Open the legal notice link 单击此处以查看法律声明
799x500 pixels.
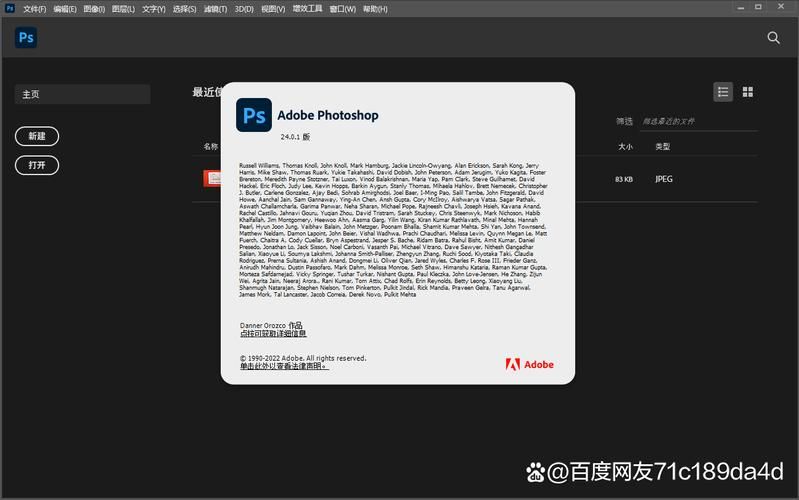coord(283,366)
